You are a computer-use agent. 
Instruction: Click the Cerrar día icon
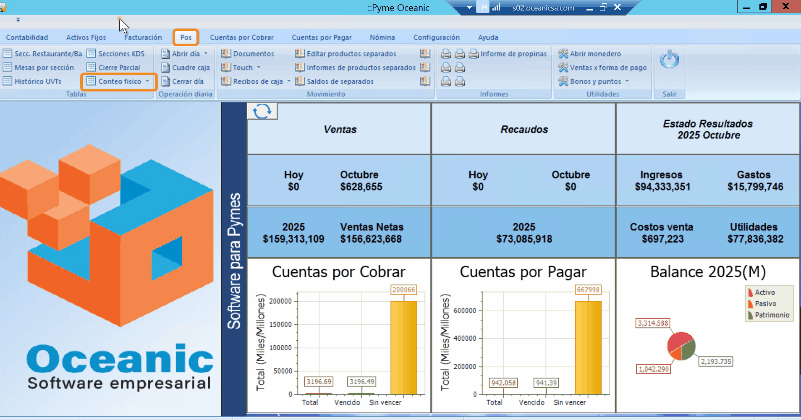coord(165,81)
